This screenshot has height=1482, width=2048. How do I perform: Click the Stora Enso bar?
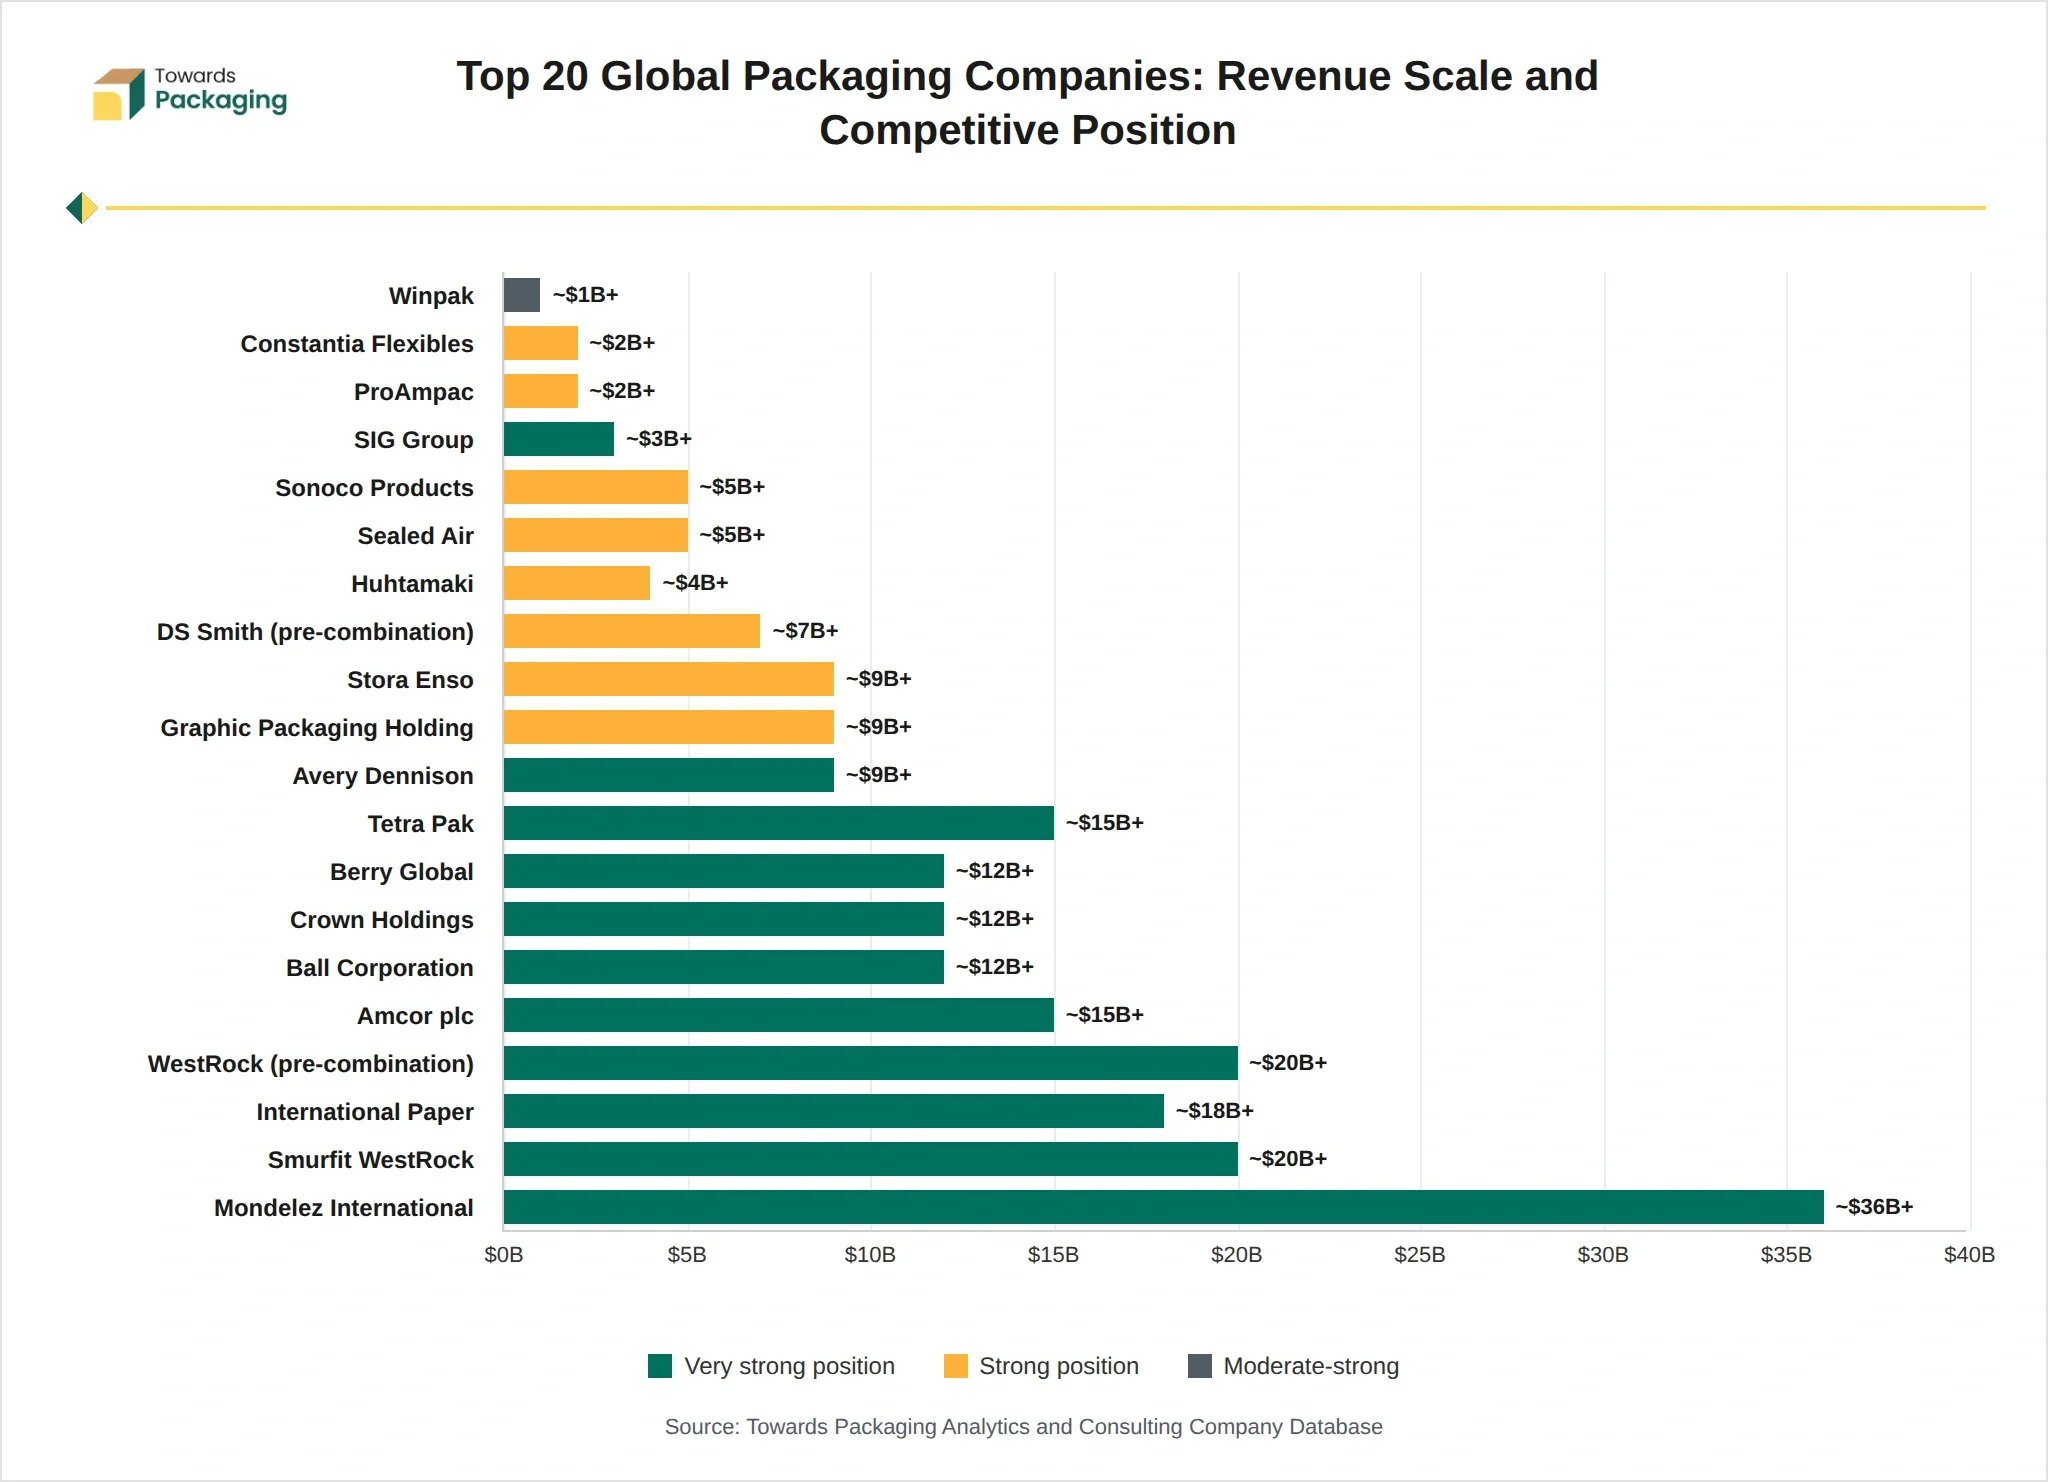pyautogui.click(x=669, y=679)
